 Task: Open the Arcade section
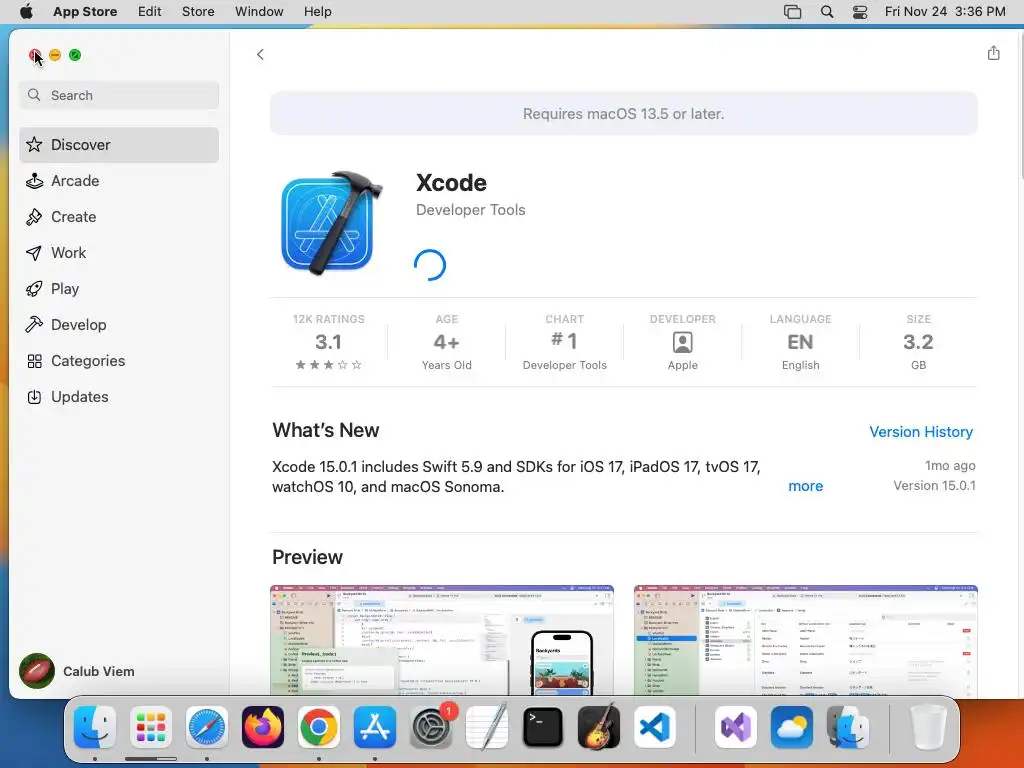click(x=119, y=181)
